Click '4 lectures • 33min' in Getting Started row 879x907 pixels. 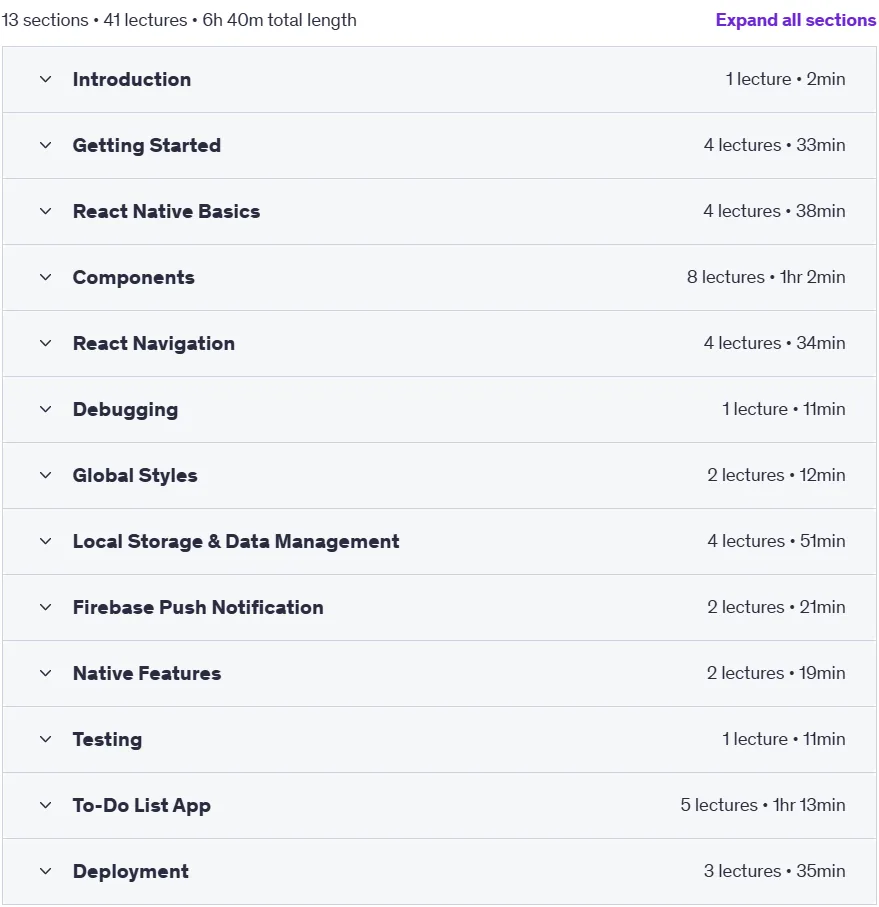(x=774, y=145)
